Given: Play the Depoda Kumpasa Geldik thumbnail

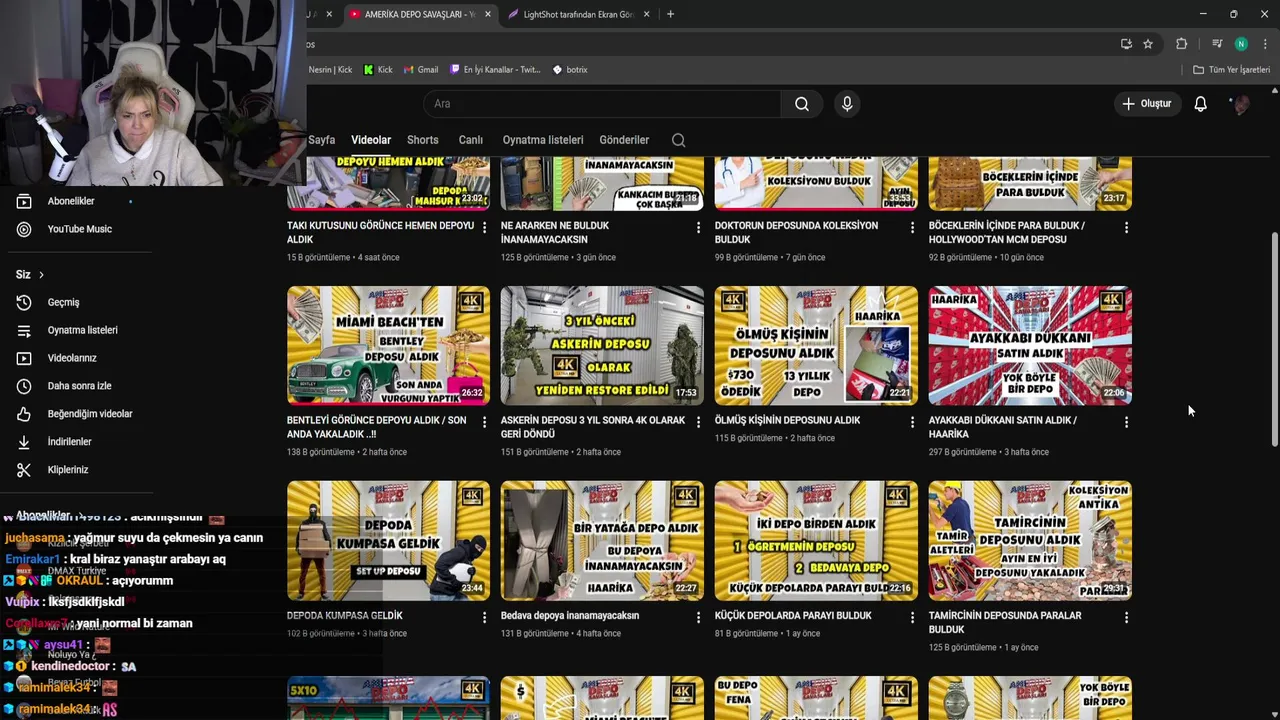Looking at the screenshot, I should tap(388, 540).
